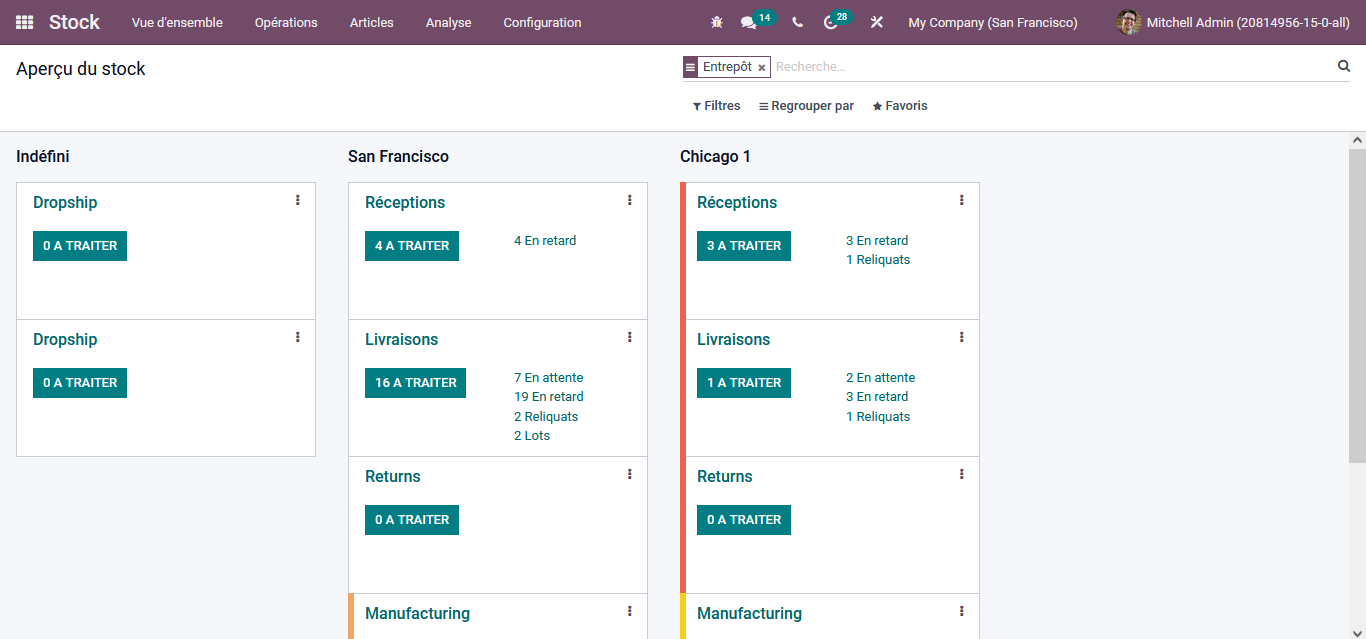Screen dimensions: 1366x639
Task: Click the vertical scrollbar thumb
Action: click(1357, 305)
